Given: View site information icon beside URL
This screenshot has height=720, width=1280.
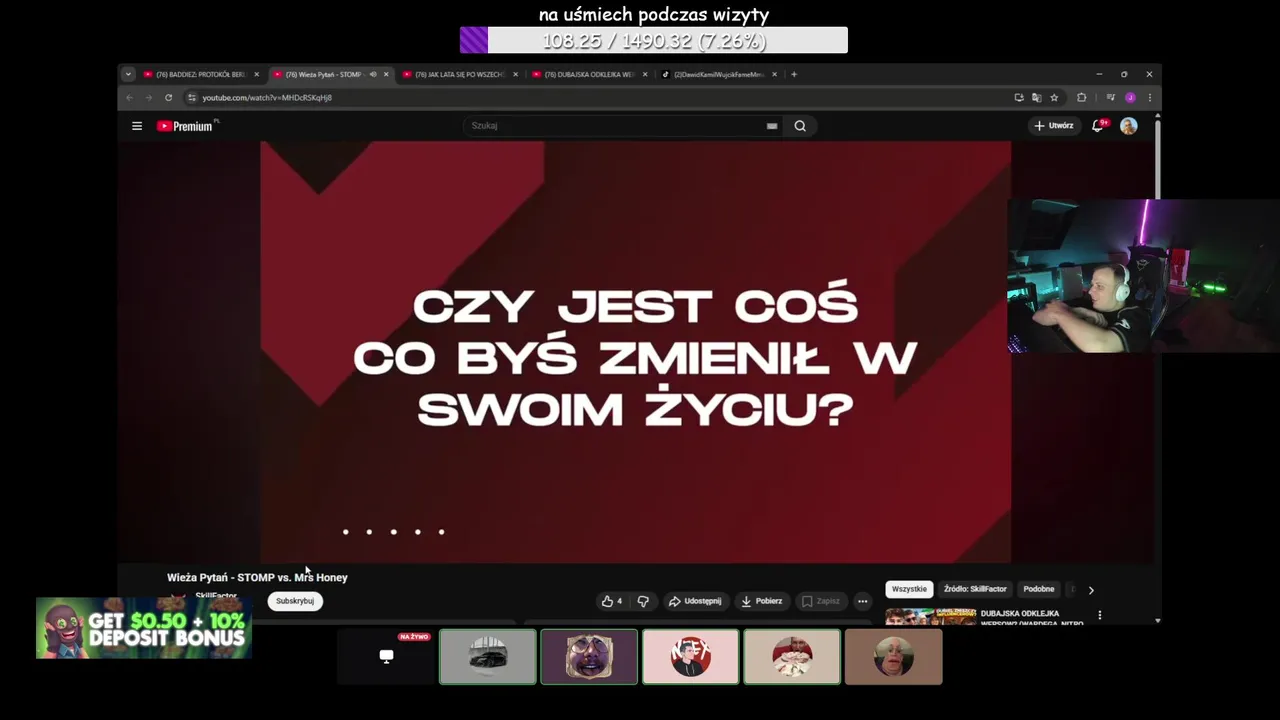Looking at the screenshot, I should tap(192, 97).
